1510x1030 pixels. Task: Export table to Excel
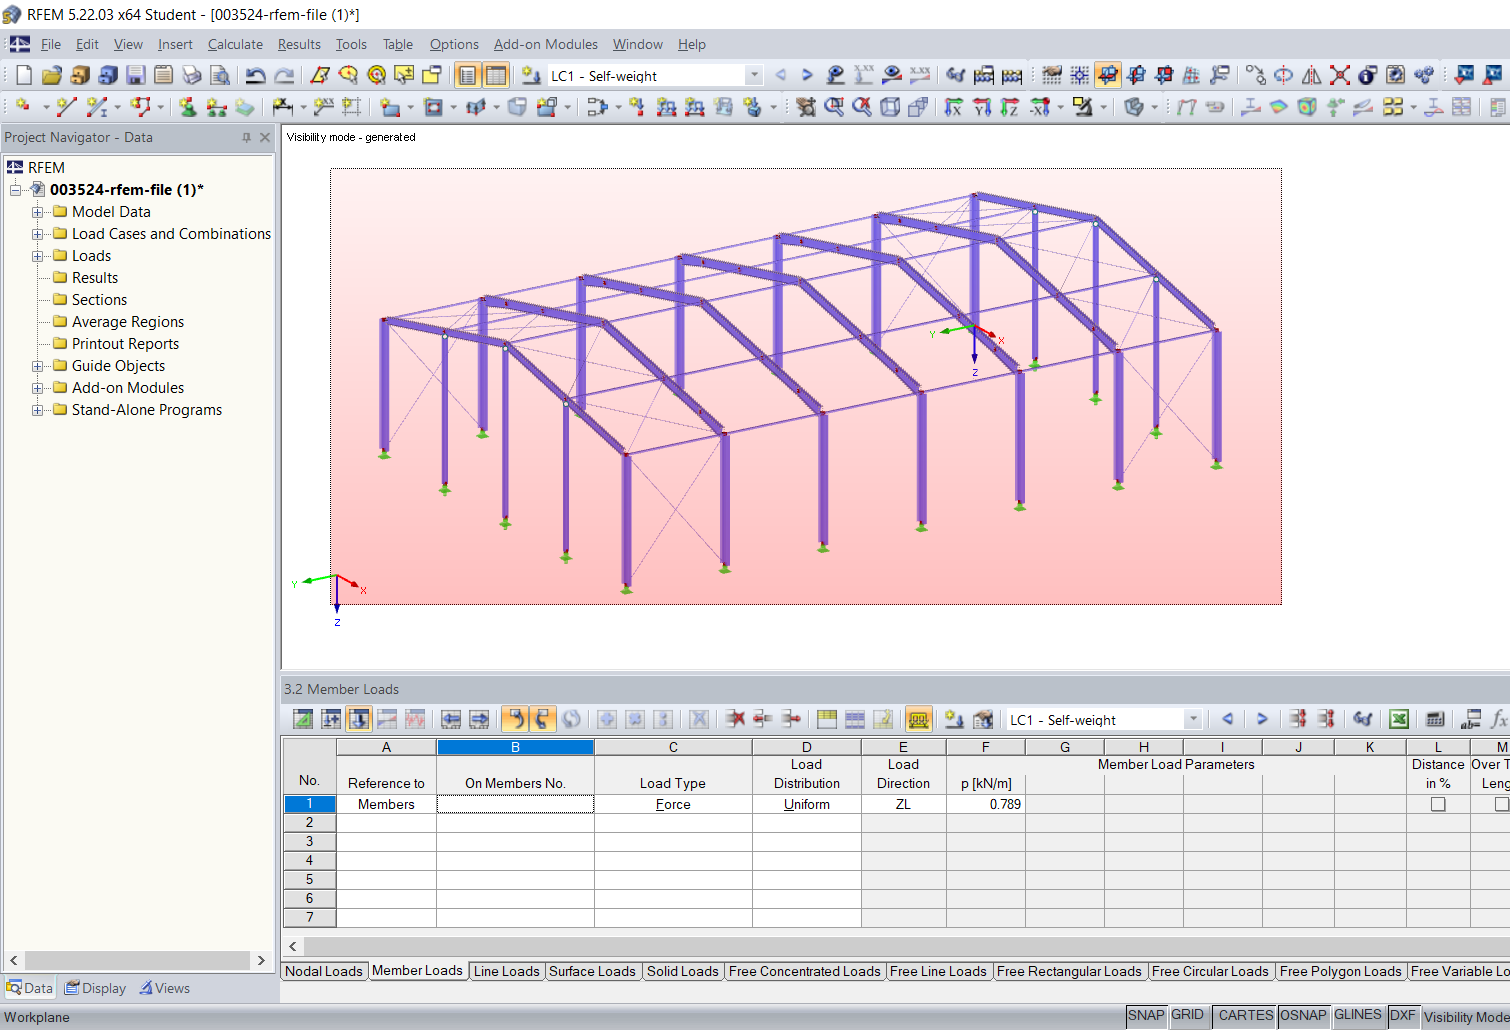1399,719
